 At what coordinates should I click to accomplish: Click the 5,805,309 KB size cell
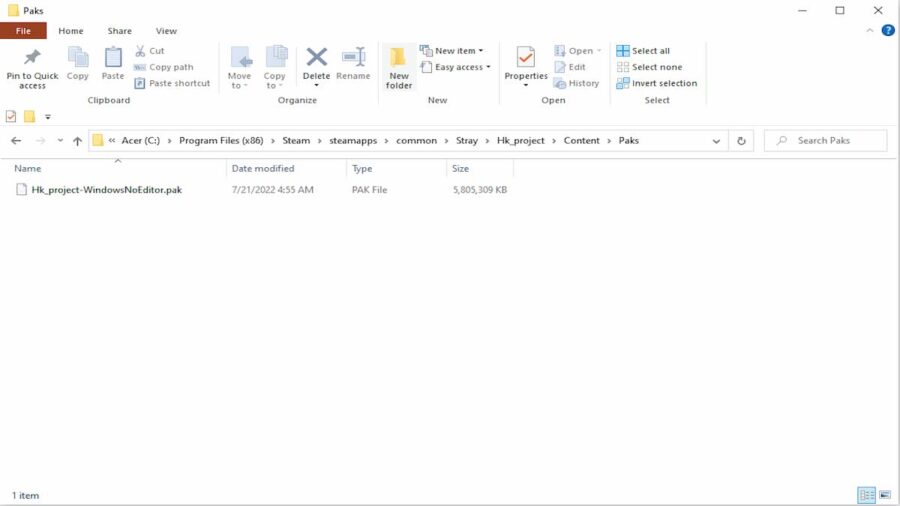[480, 190]
